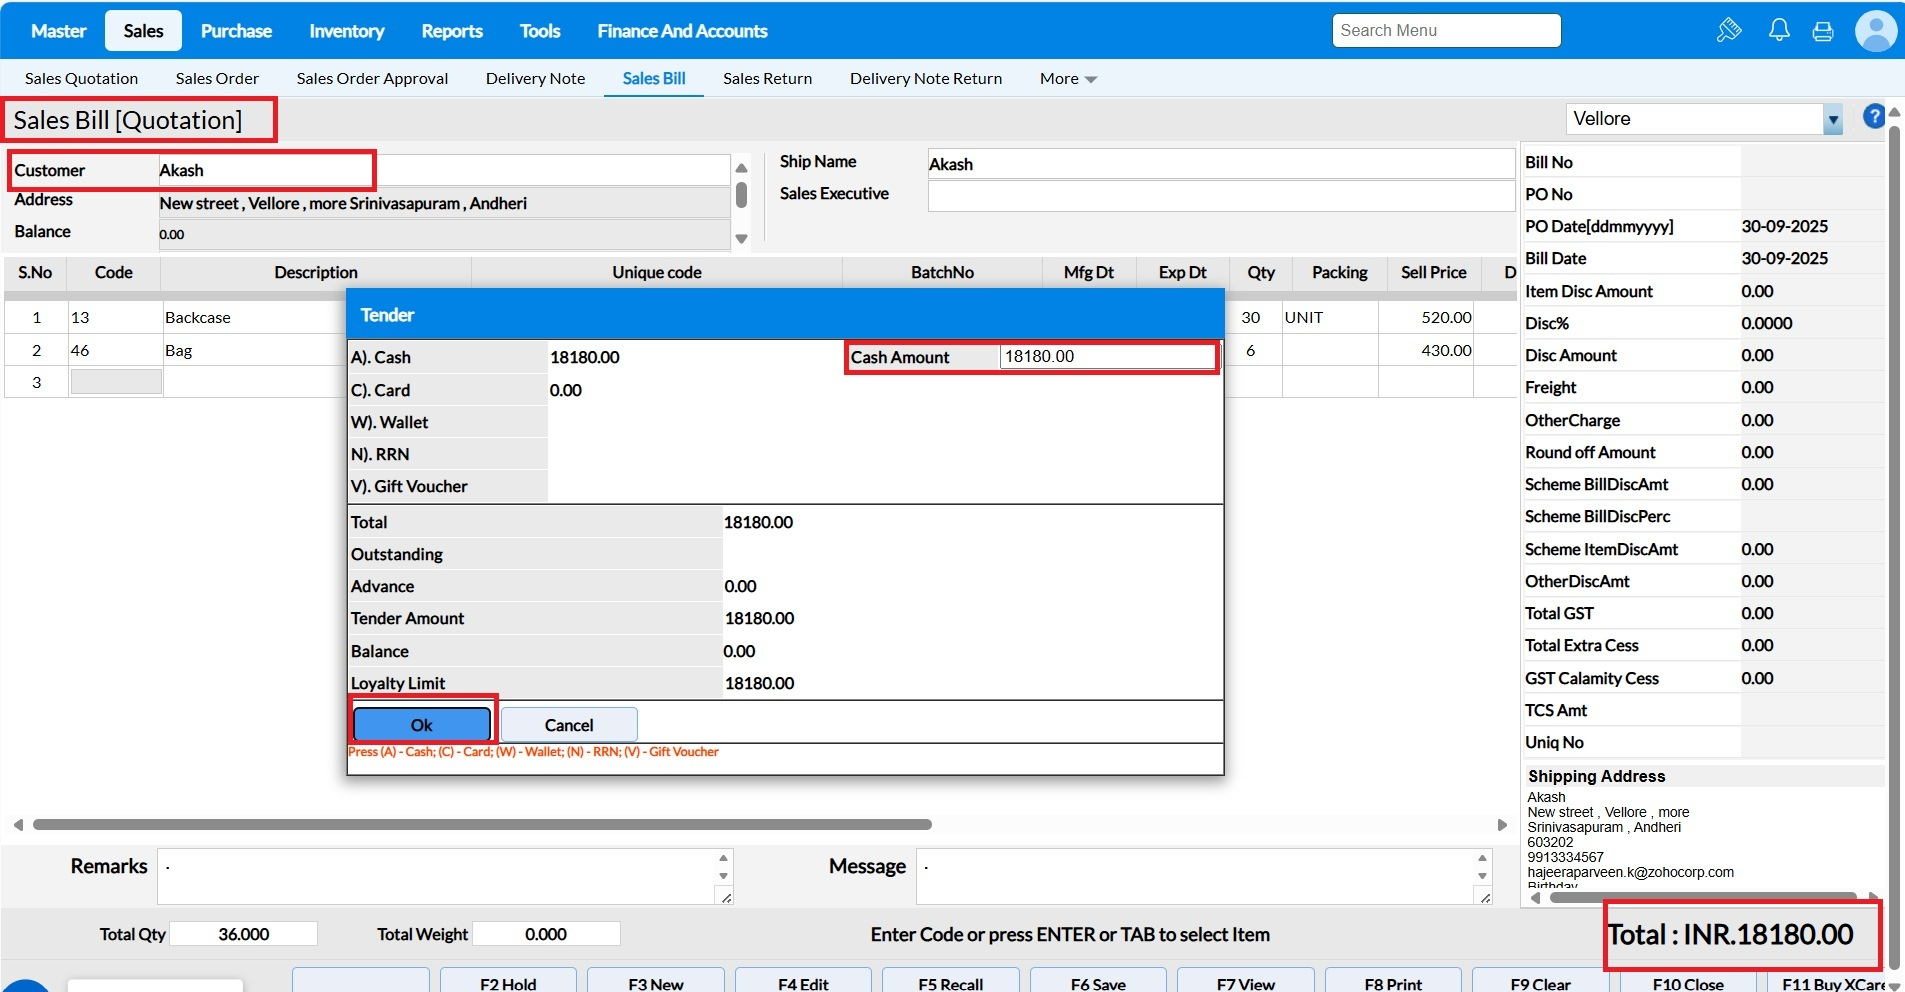Click the Cash Amount field
1905x992 pixels.
[x=1106, y=357]
